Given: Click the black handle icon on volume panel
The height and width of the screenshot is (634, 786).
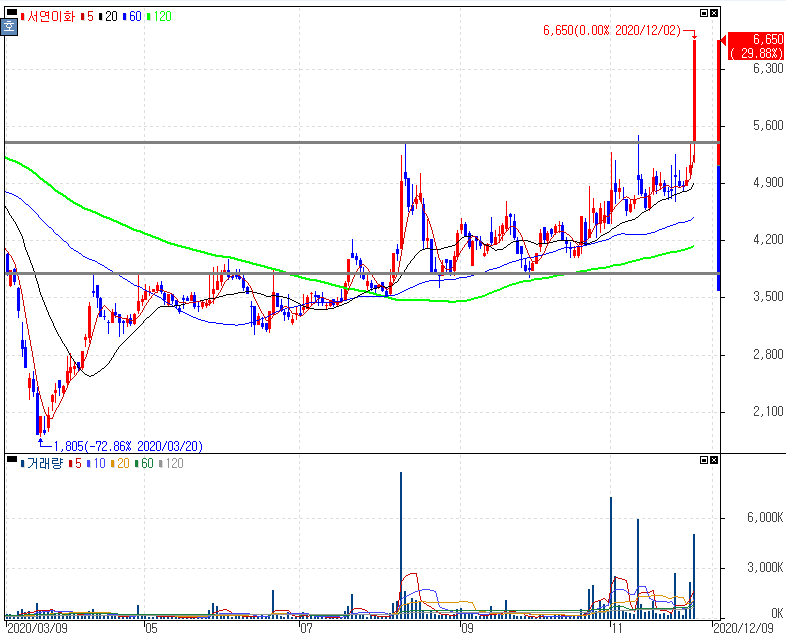Looking at the screenshot, I should click(x=11, y=458).
